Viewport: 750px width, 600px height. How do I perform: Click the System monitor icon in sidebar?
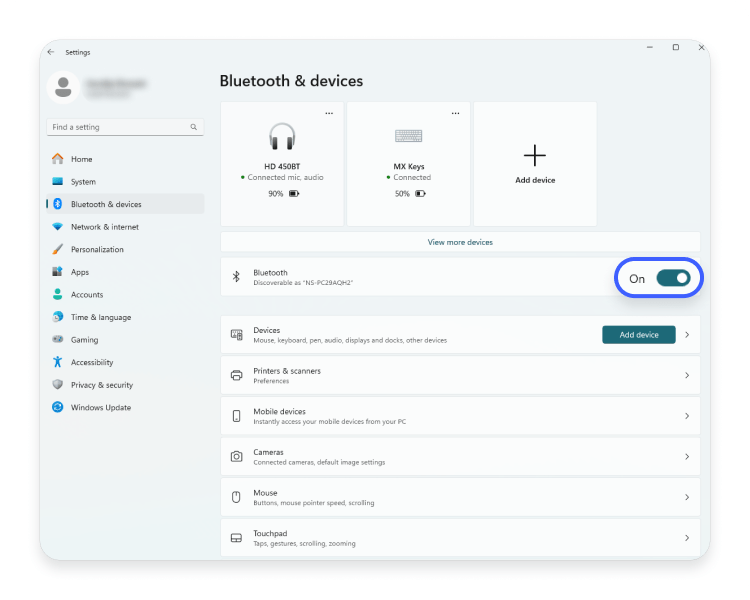tap(57, 181)
